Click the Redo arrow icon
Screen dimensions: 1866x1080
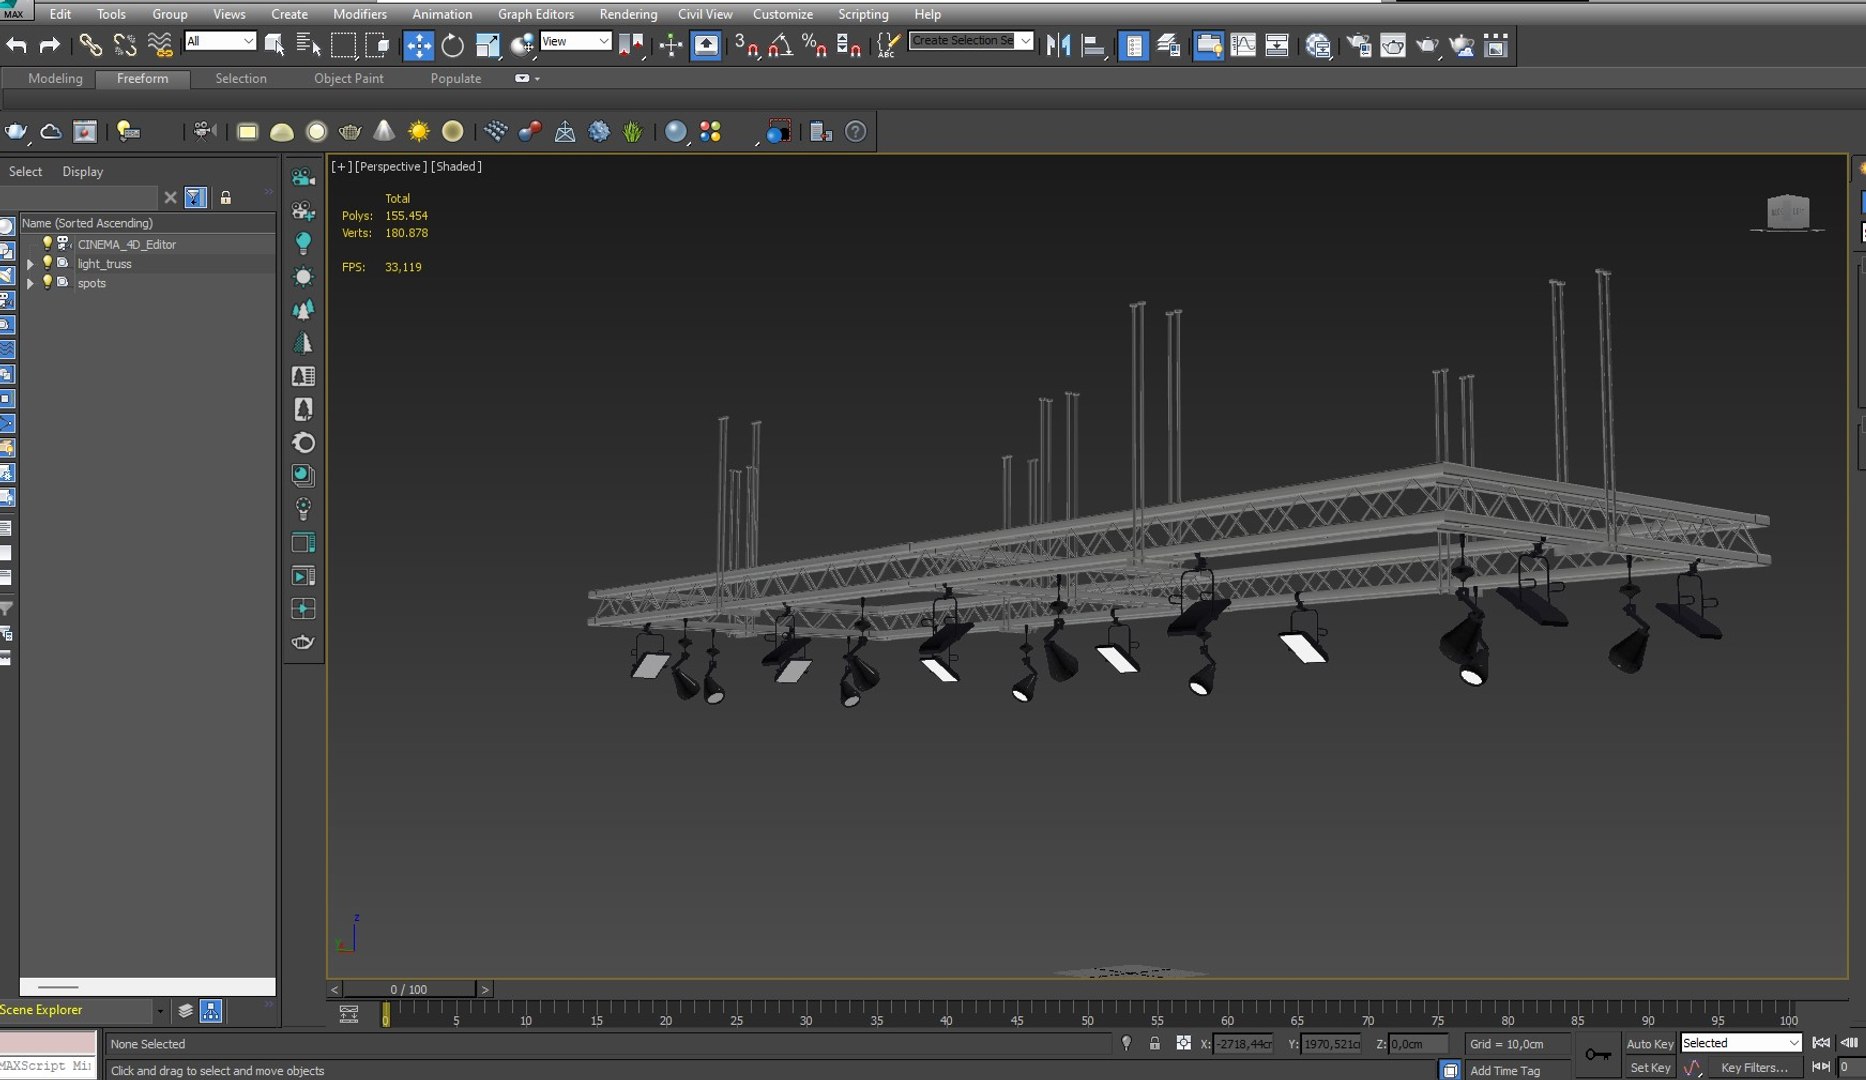(49, 45)
